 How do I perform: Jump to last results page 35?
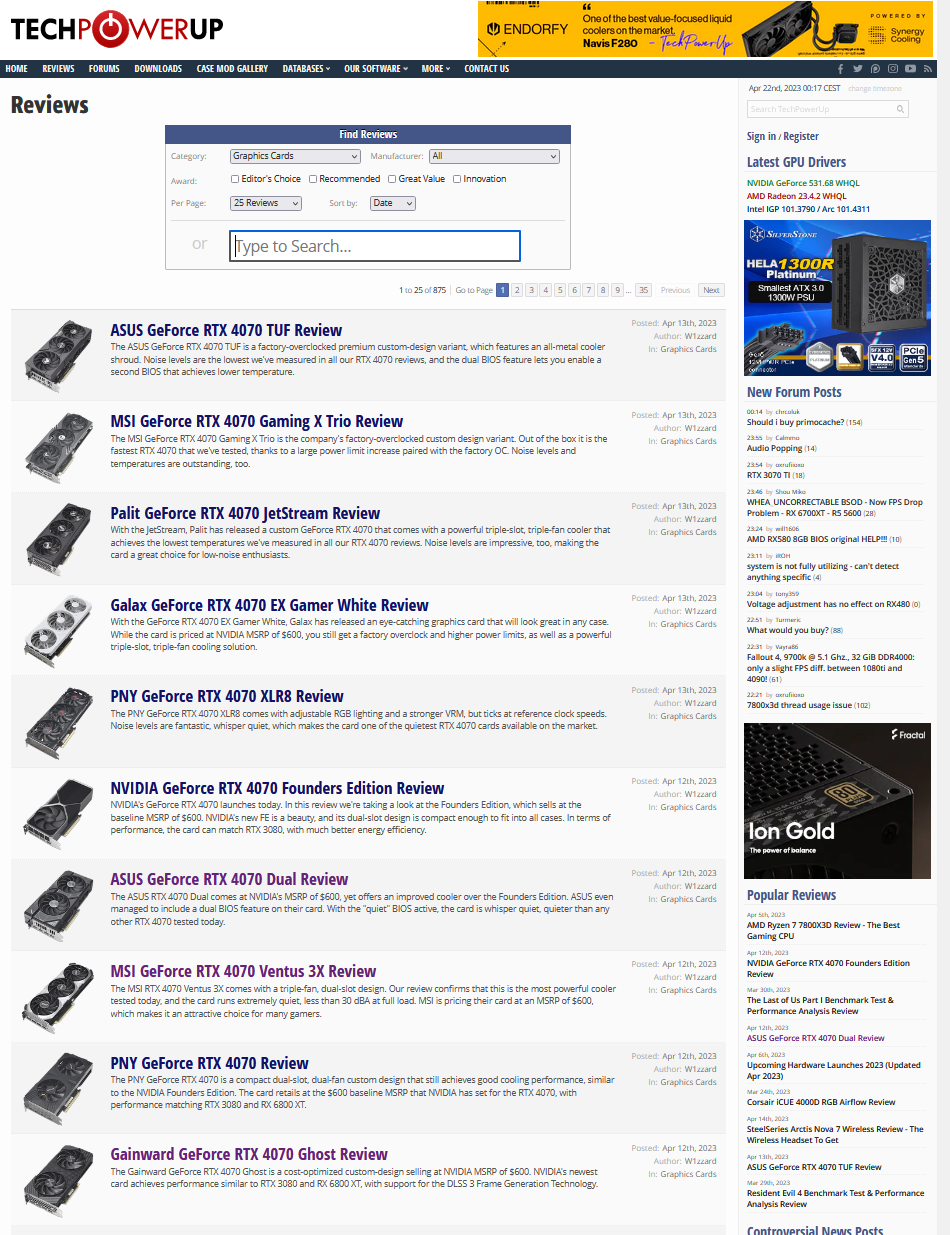tap(643, 290)
